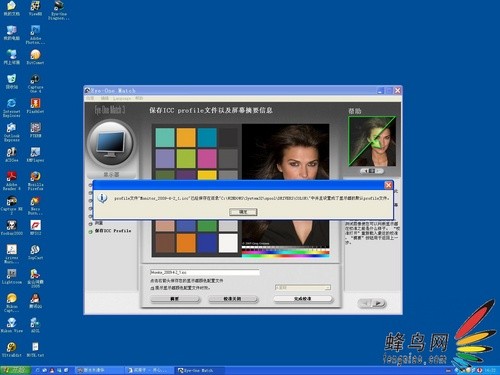500x375 pixels.
Task: Click the Windows Start button
Action: 15,370
